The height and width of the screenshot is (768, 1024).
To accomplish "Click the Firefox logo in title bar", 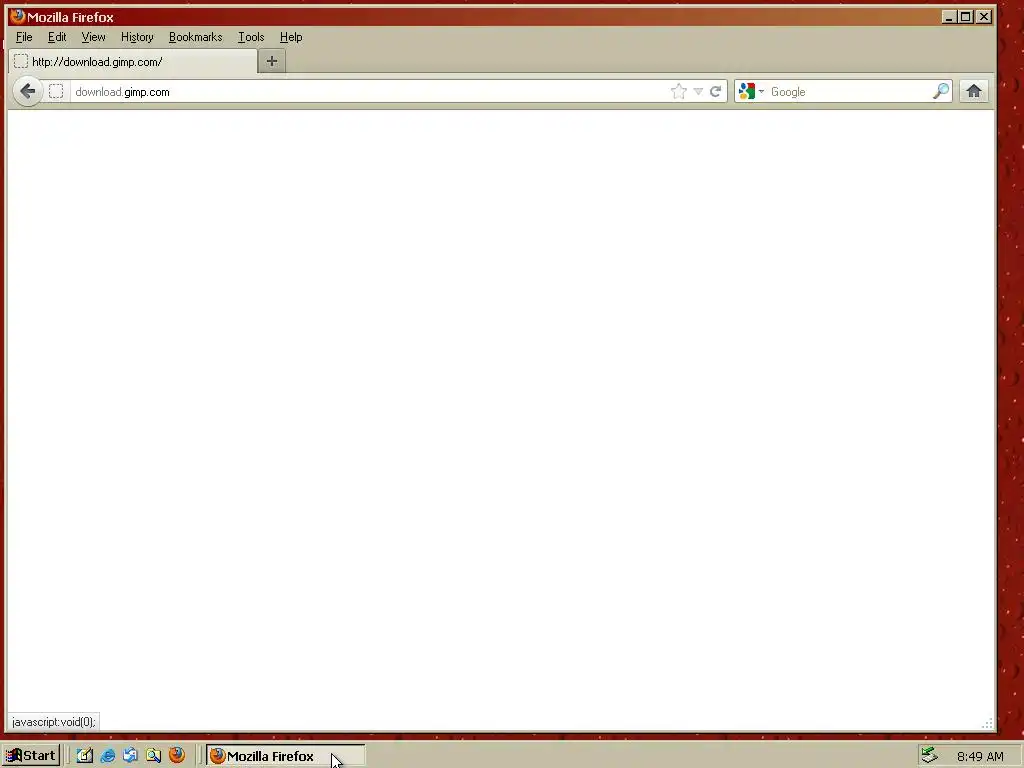I will click(x=18, y=16).
